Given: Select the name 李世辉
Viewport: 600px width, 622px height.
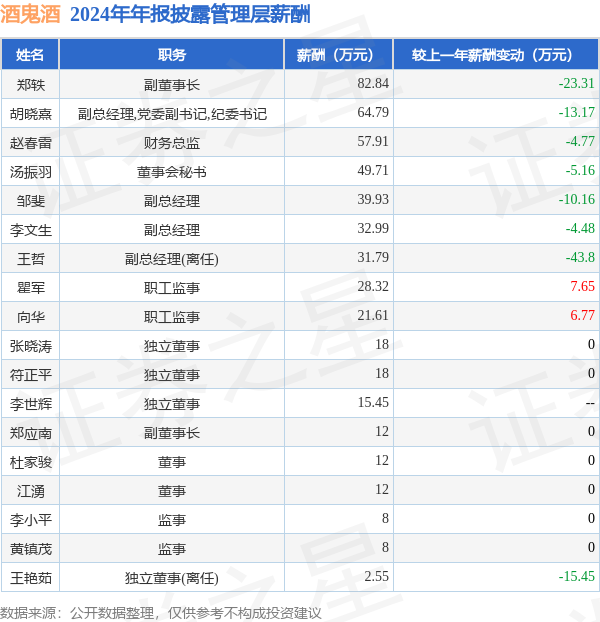Looking at the screenshot, I should coord(31,404).
